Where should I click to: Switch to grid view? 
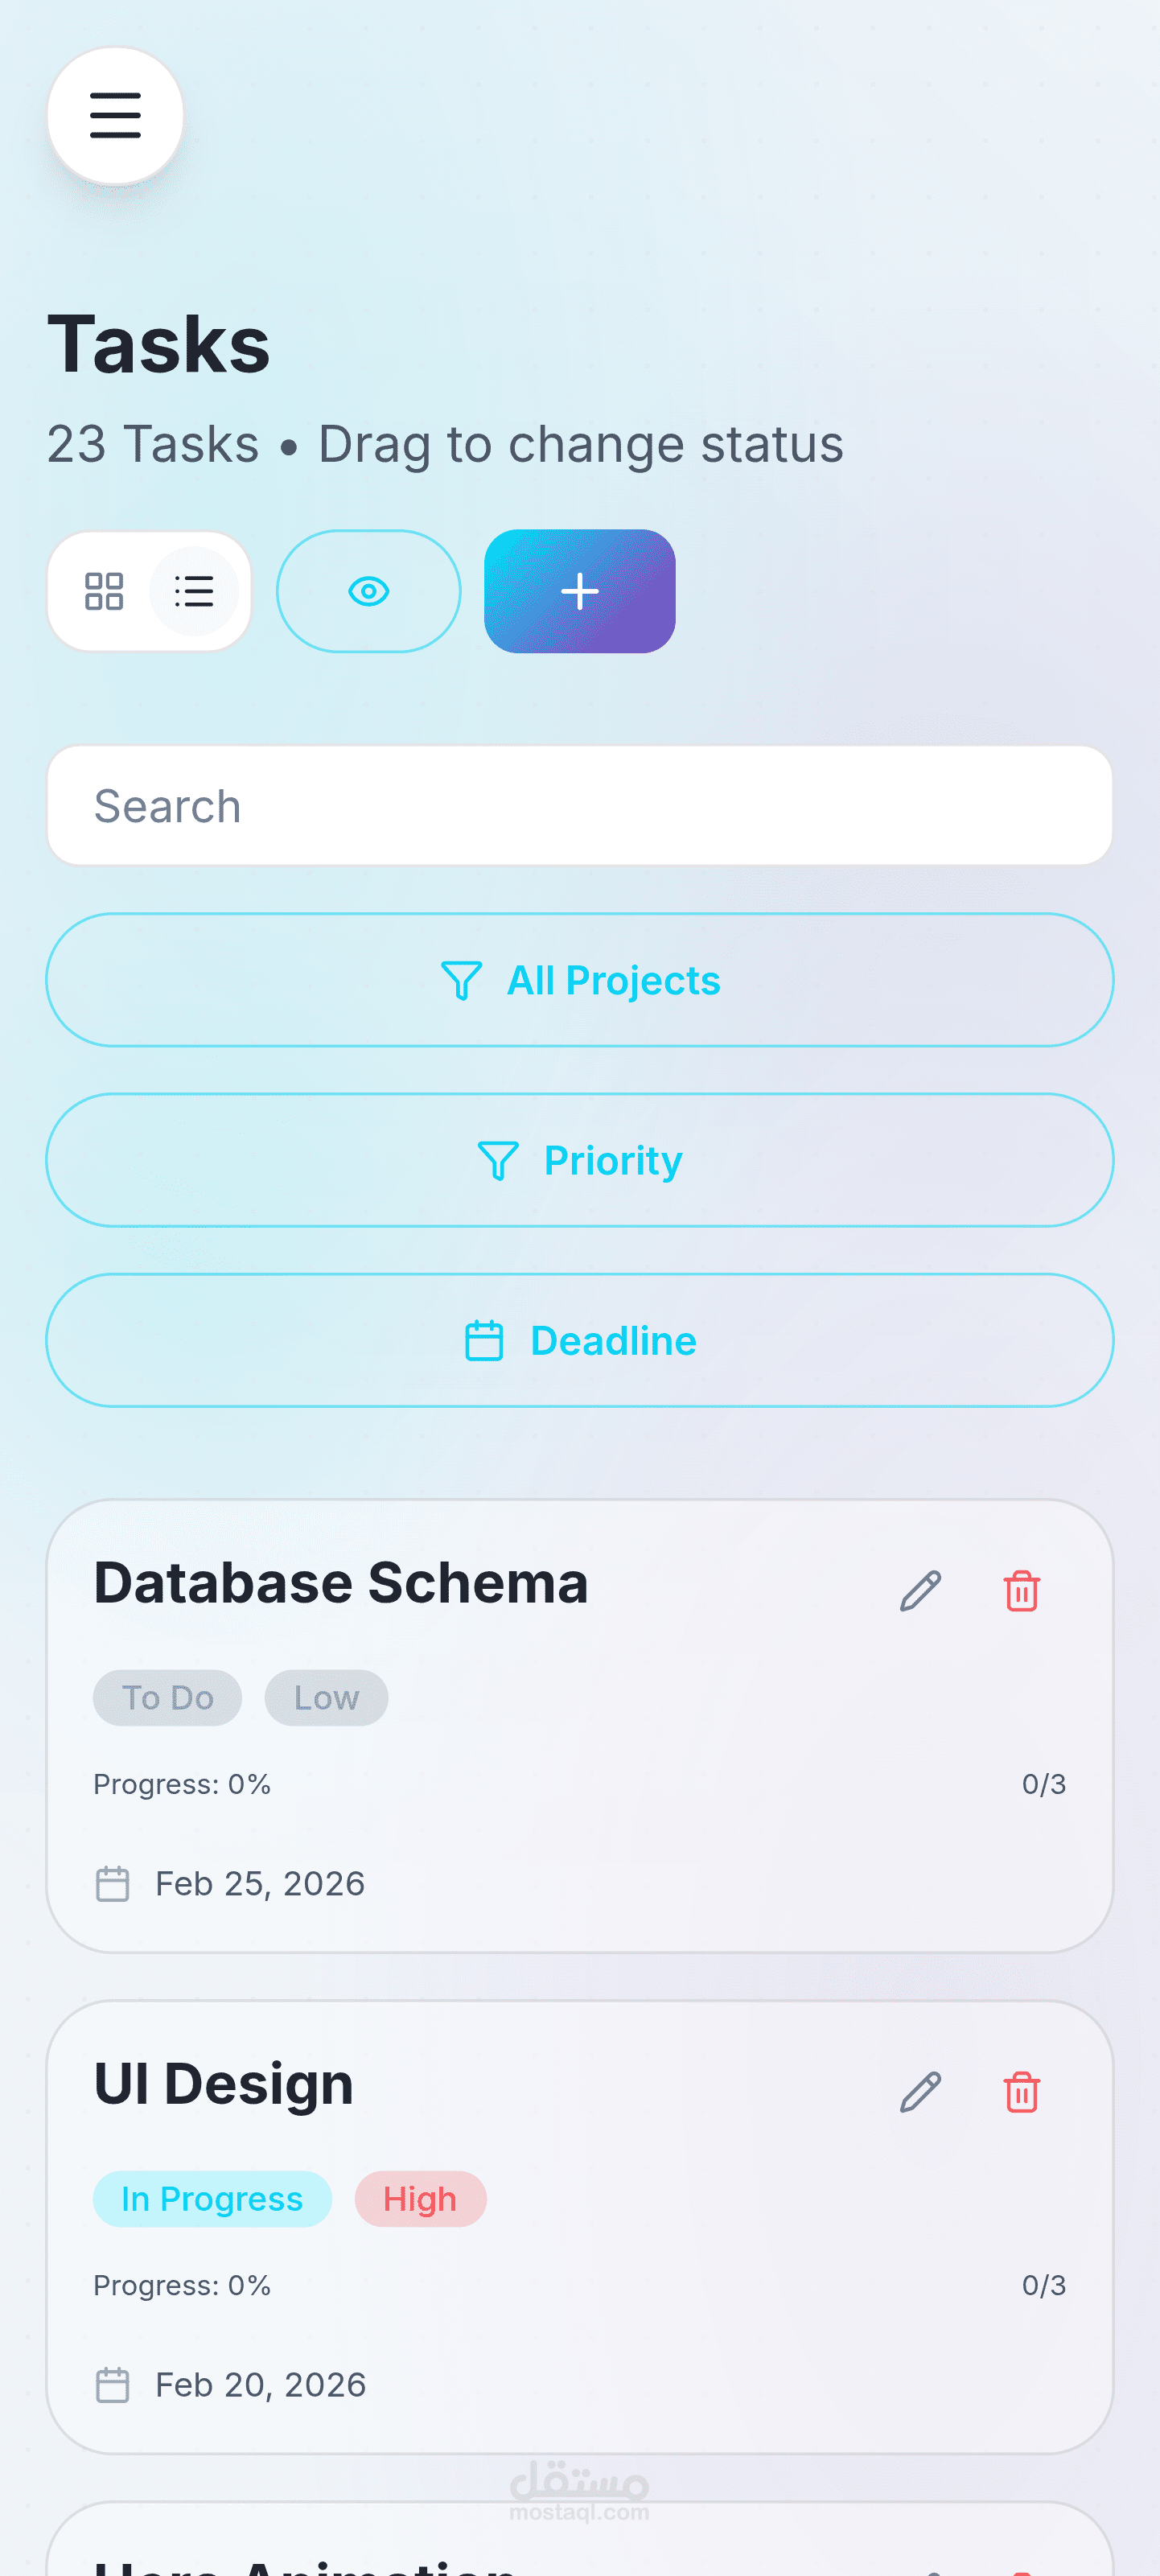point(104,591)
